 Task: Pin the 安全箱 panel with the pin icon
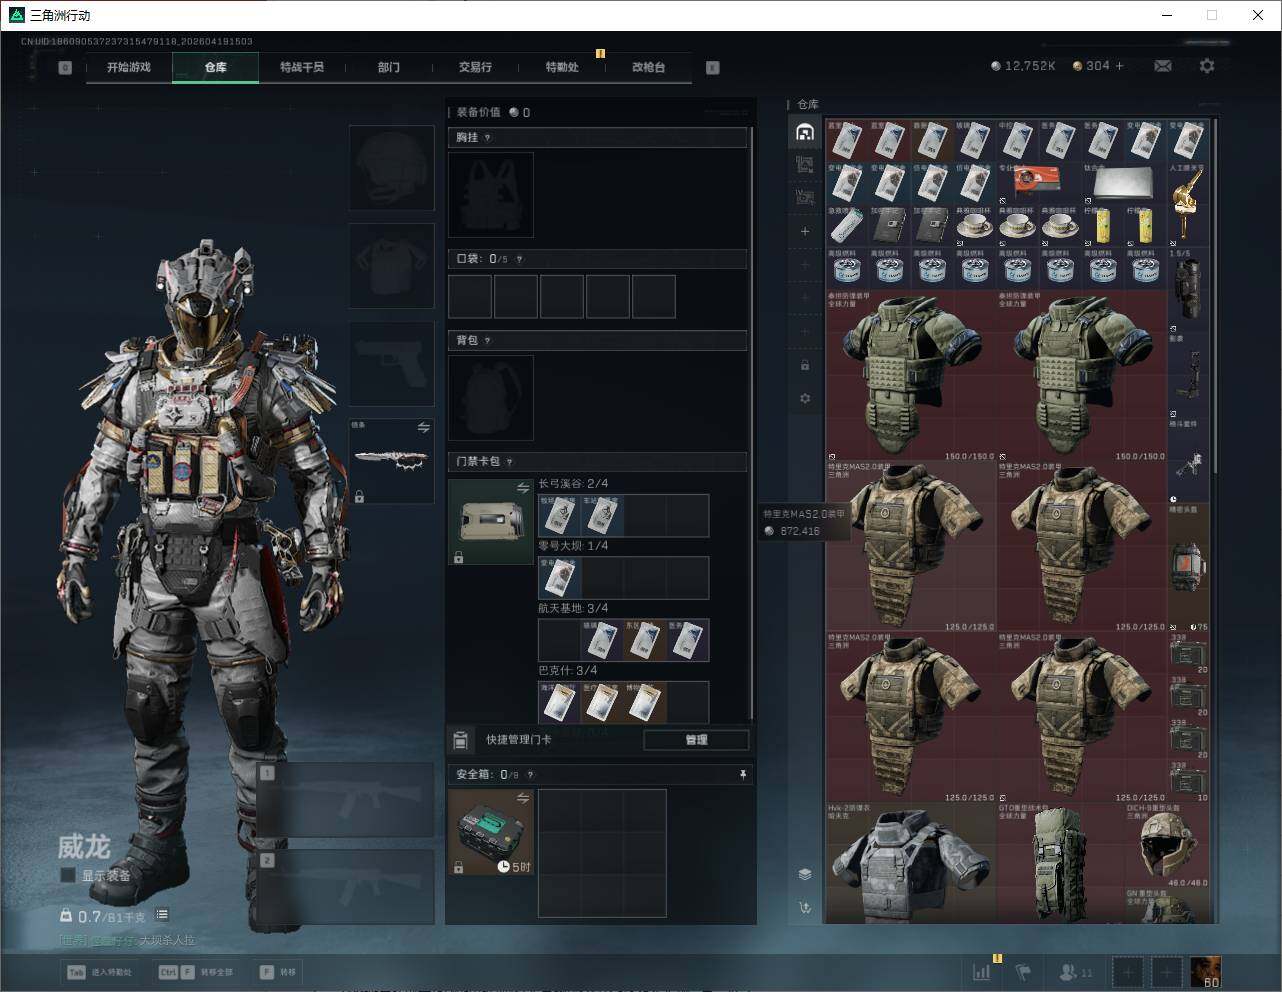click(742, 774)
